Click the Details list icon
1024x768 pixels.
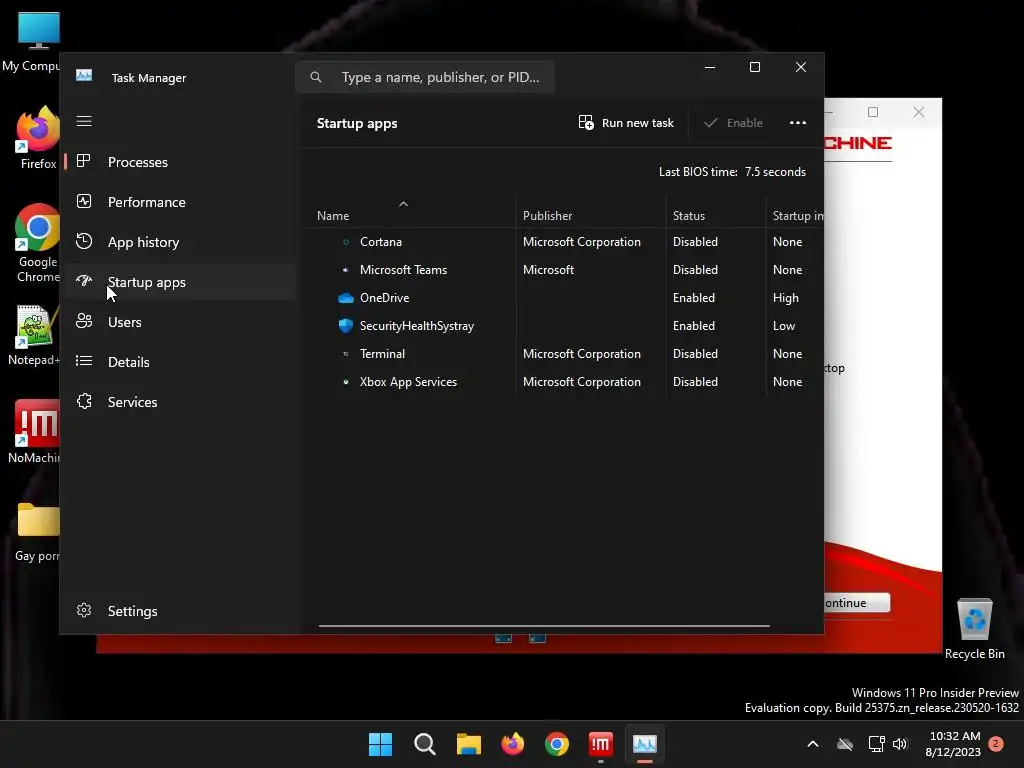click(84, 361)
